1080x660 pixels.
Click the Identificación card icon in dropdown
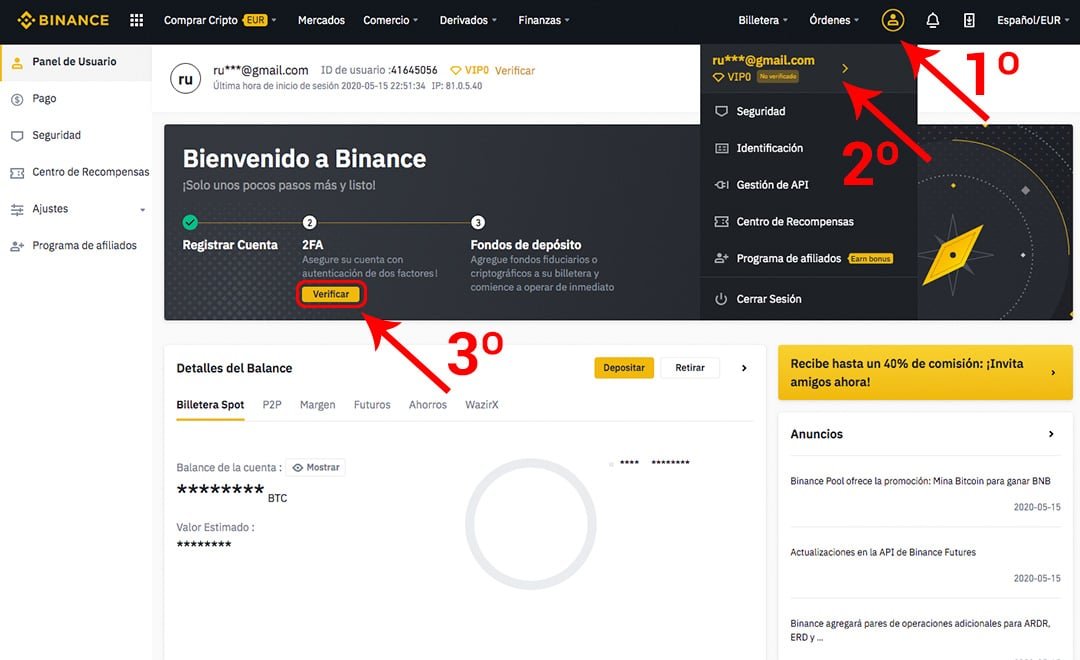point(721,148)
